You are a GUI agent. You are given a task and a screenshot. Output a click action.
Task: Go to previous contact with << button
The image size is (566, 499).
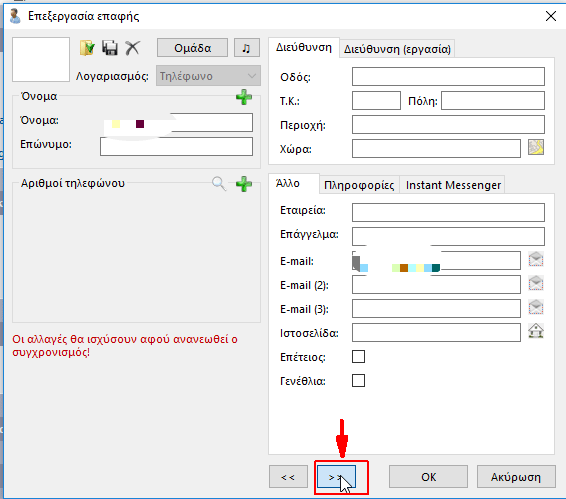288,477
